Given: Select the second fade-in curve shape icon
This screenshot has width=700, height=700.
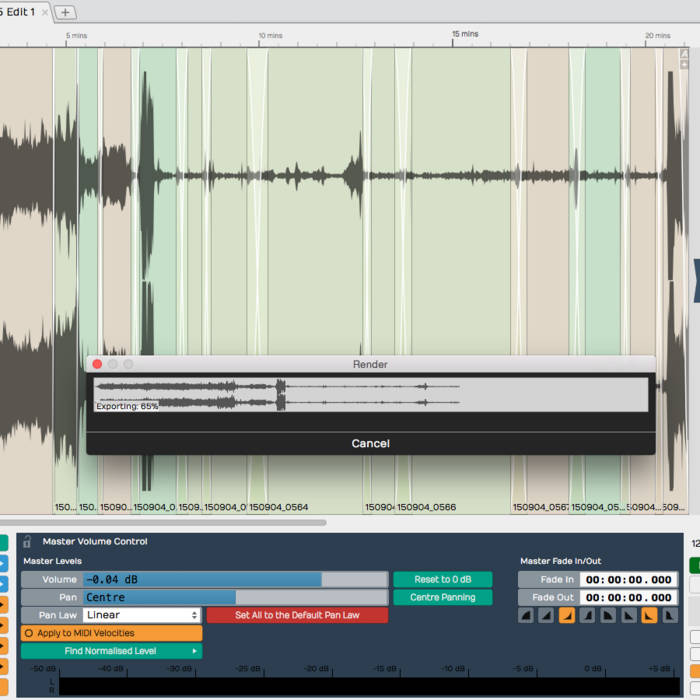Looking at the screenshot, I should [546, 616].
